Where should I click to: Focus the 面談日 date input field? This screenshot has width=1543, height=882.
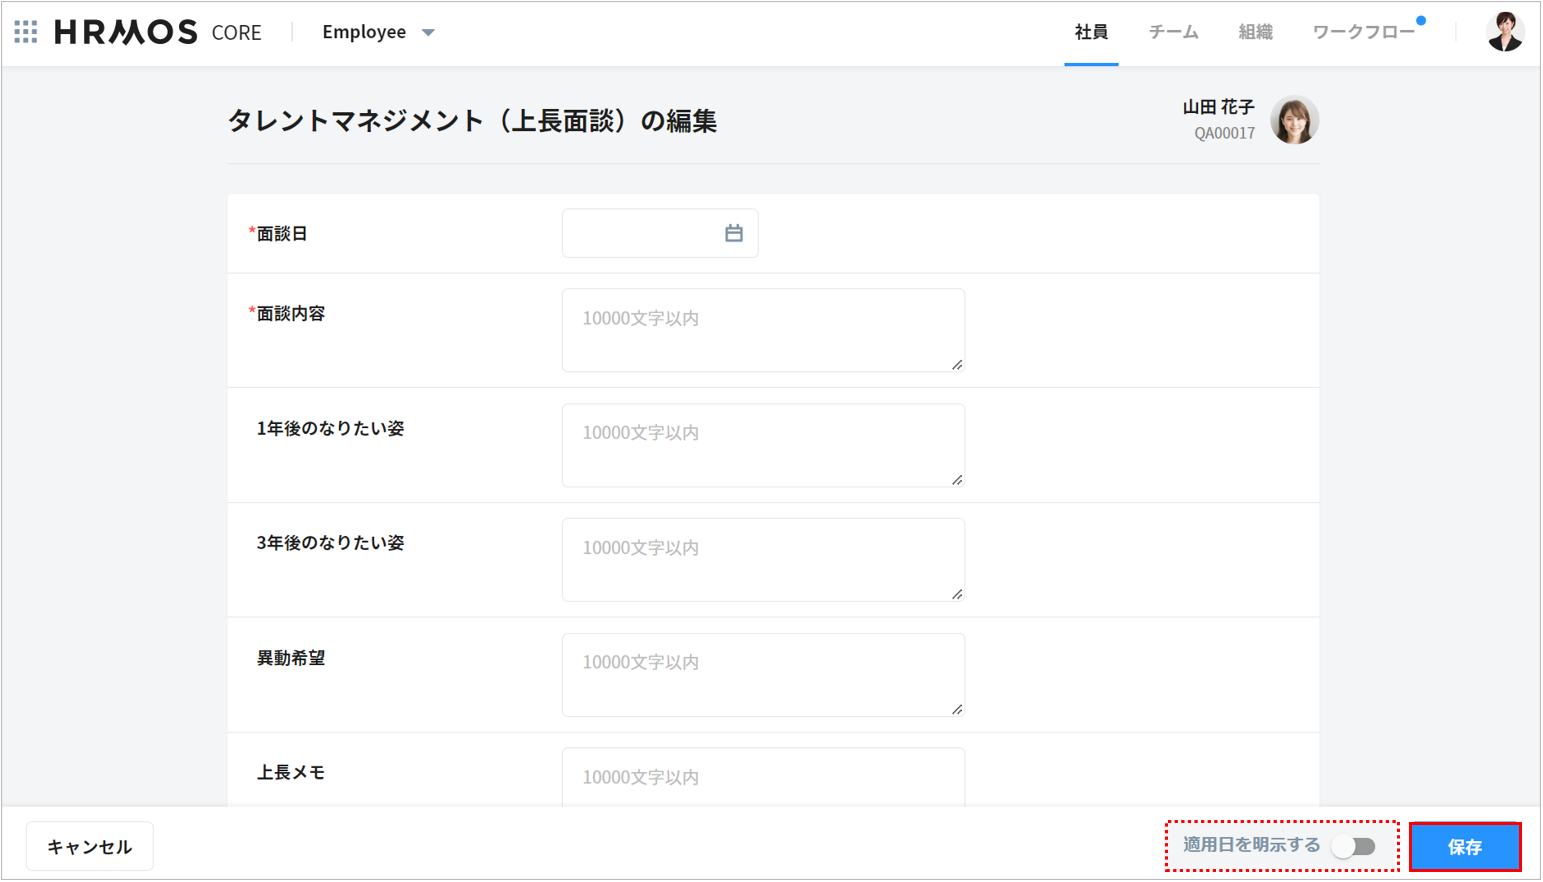(640, 233)
